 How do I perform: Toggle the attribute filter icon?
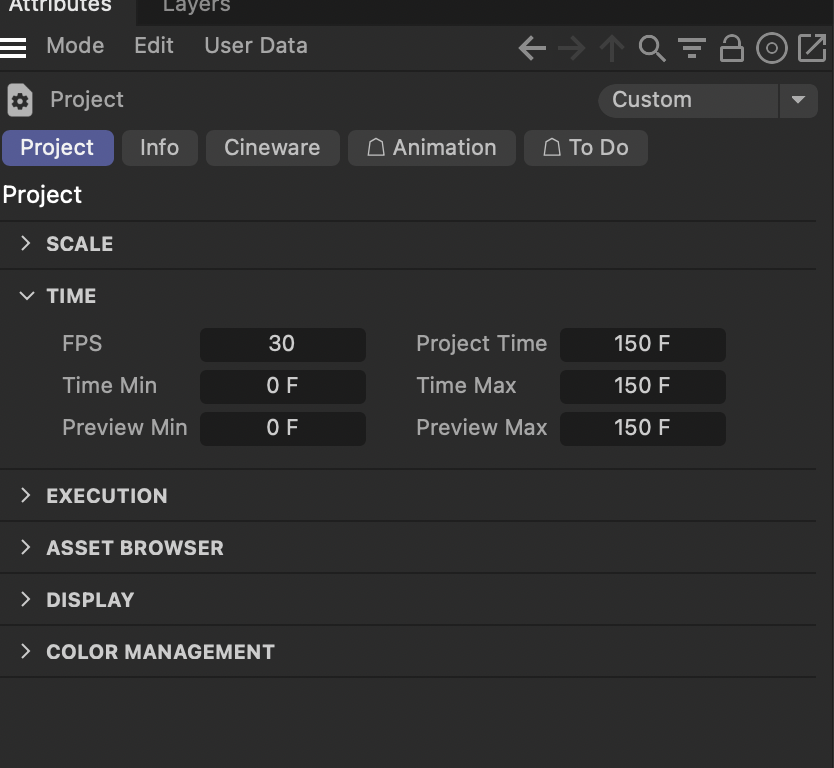coord(692,48)
